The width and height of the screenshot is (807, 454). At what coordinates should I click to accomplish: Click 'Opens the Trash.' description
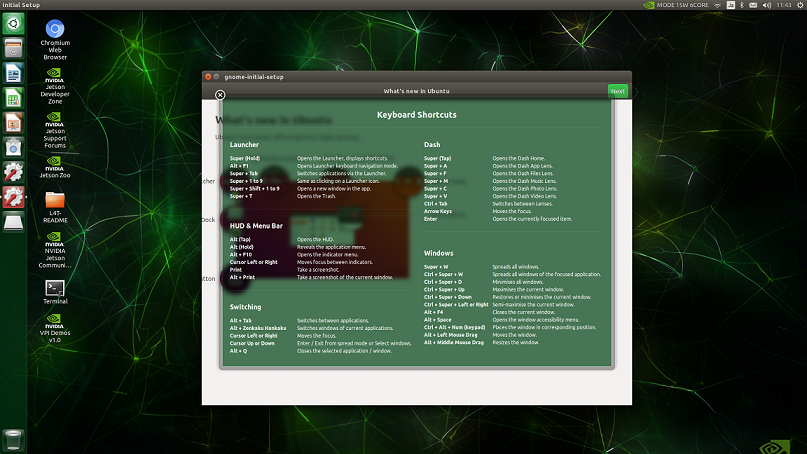coord(316,196)
